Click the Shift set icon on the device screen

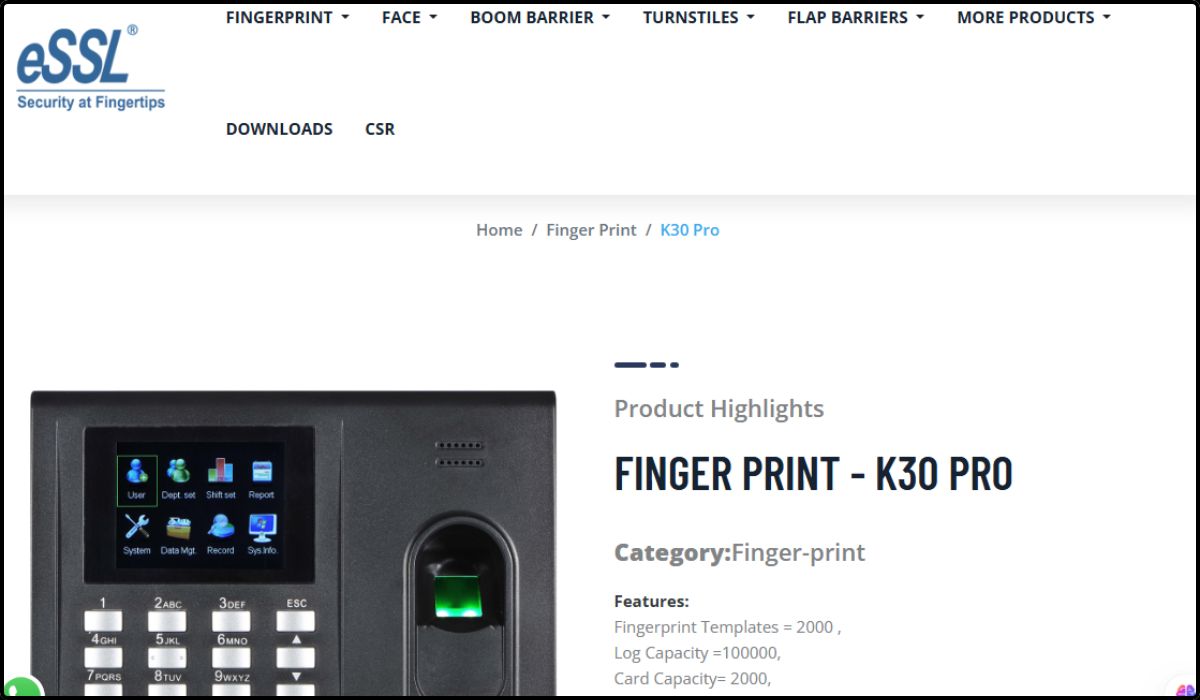221,480
